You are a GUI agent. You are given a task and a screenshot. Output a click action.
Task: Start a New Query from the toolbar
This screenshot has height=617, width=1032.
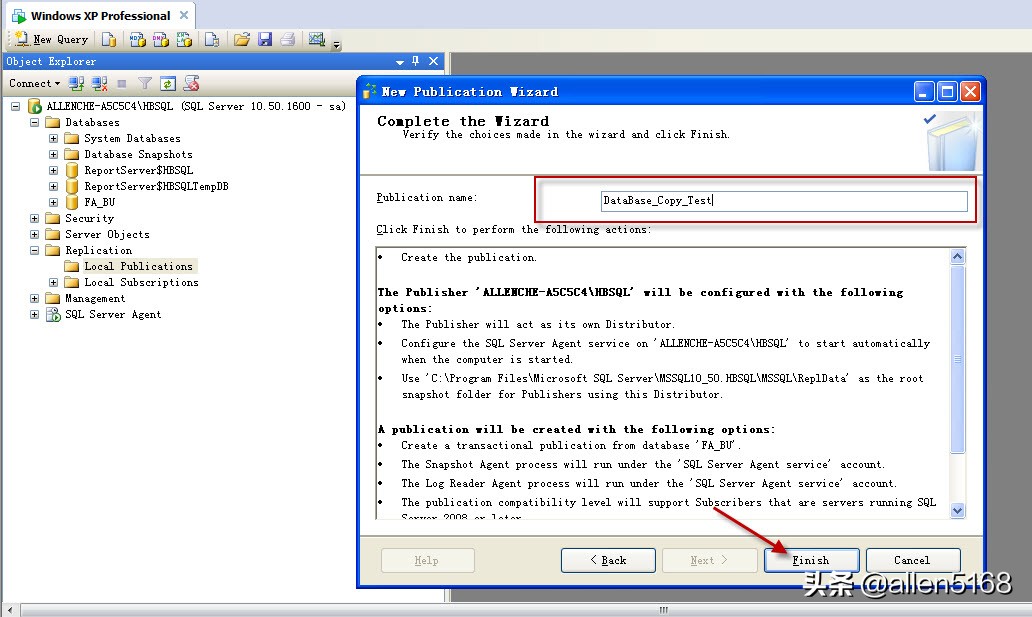click(50, 39)
